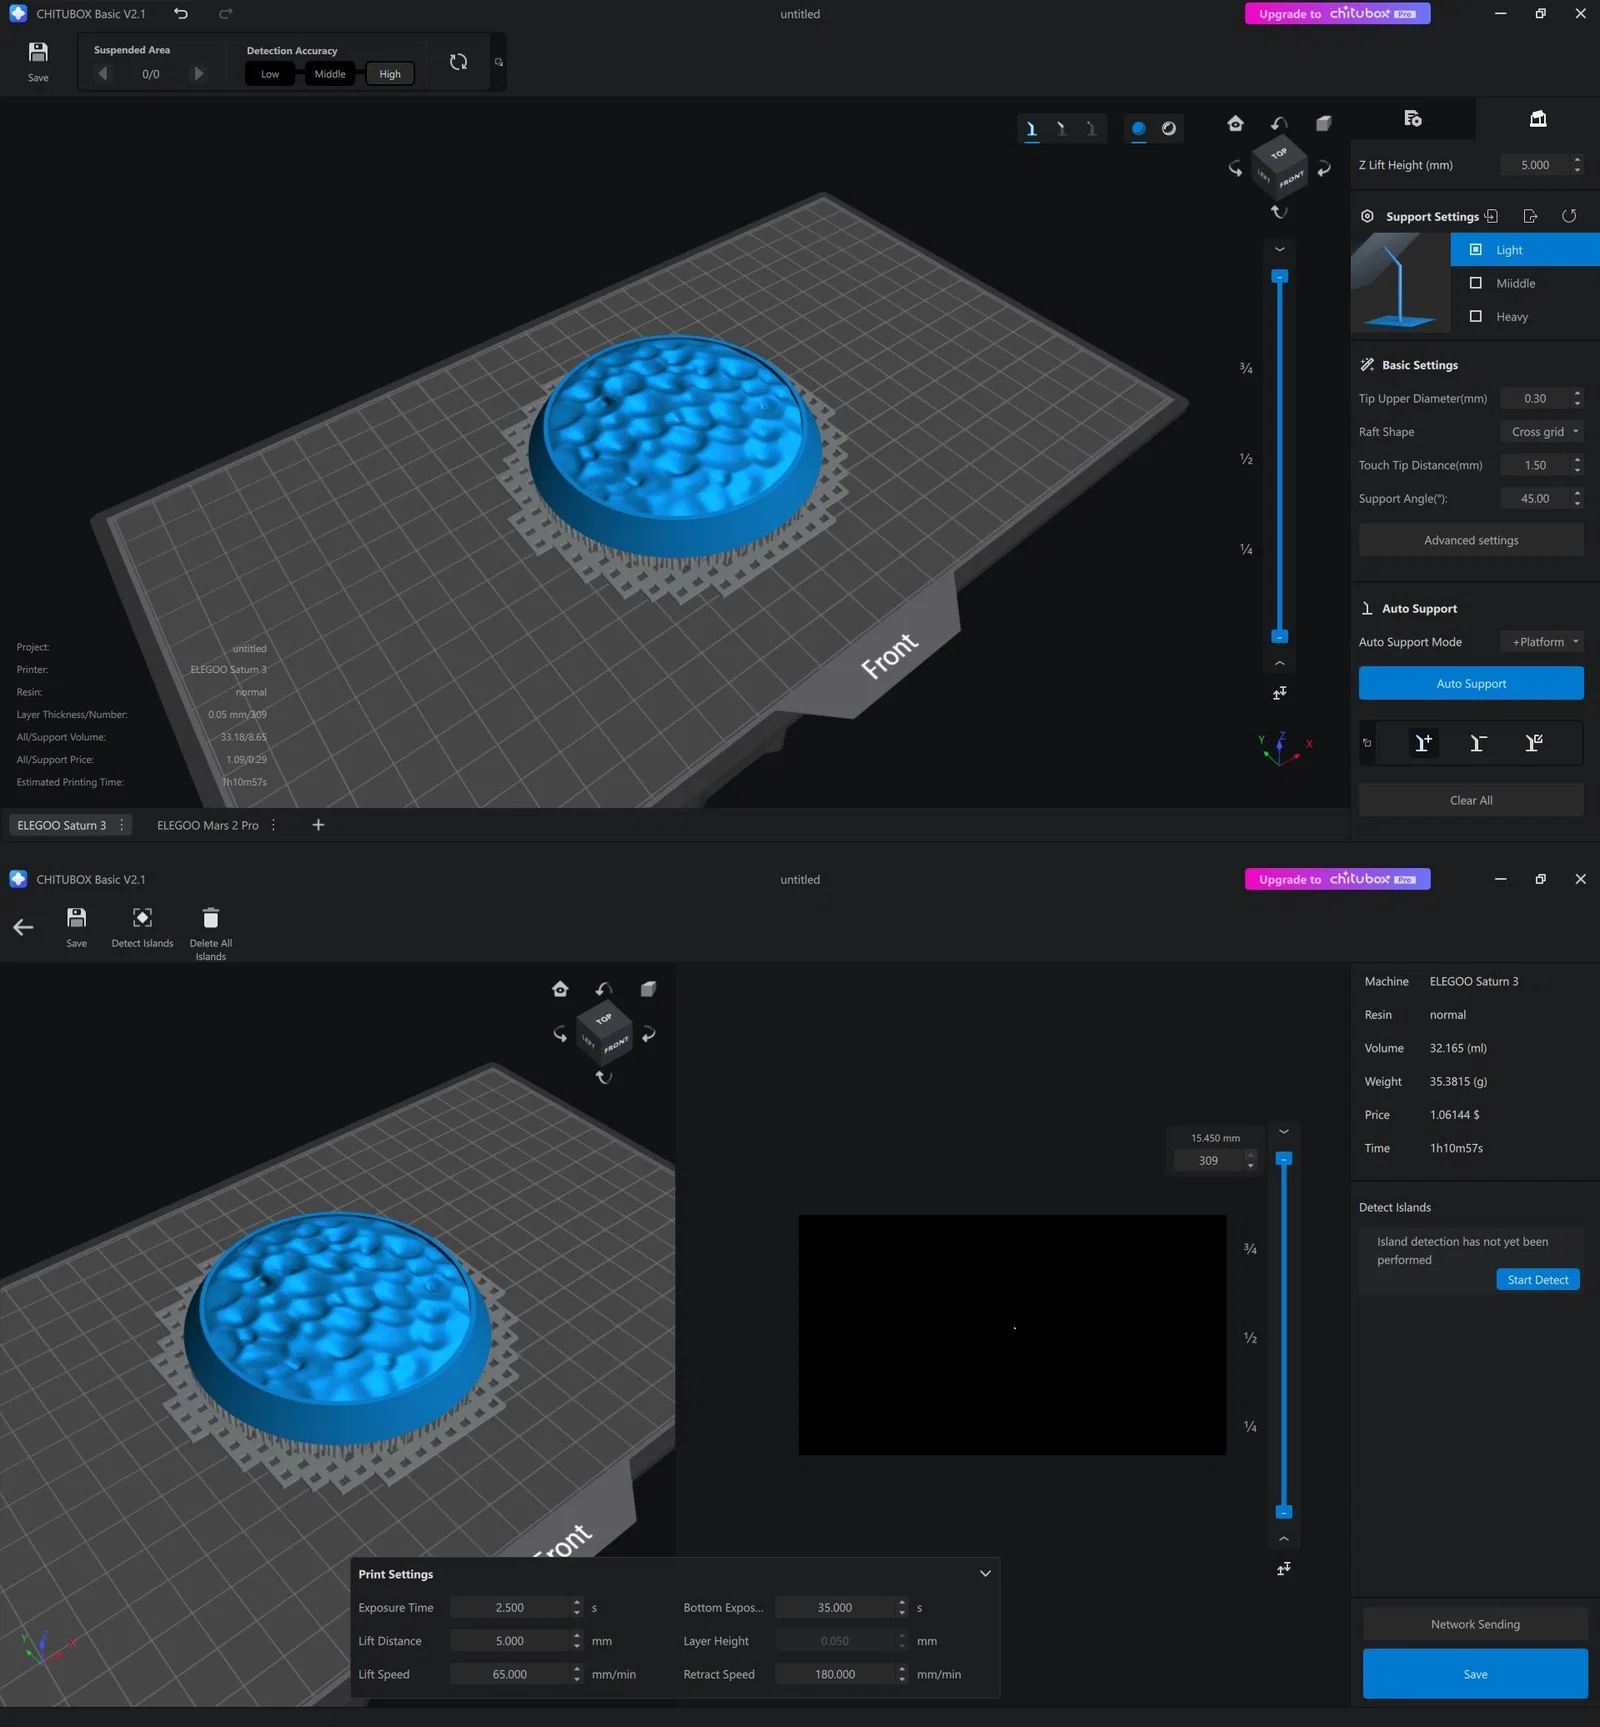The image size is (1600, 1727).
Task: Click the Bottom Exposure time input field
Action: [x=835, y=1607]
